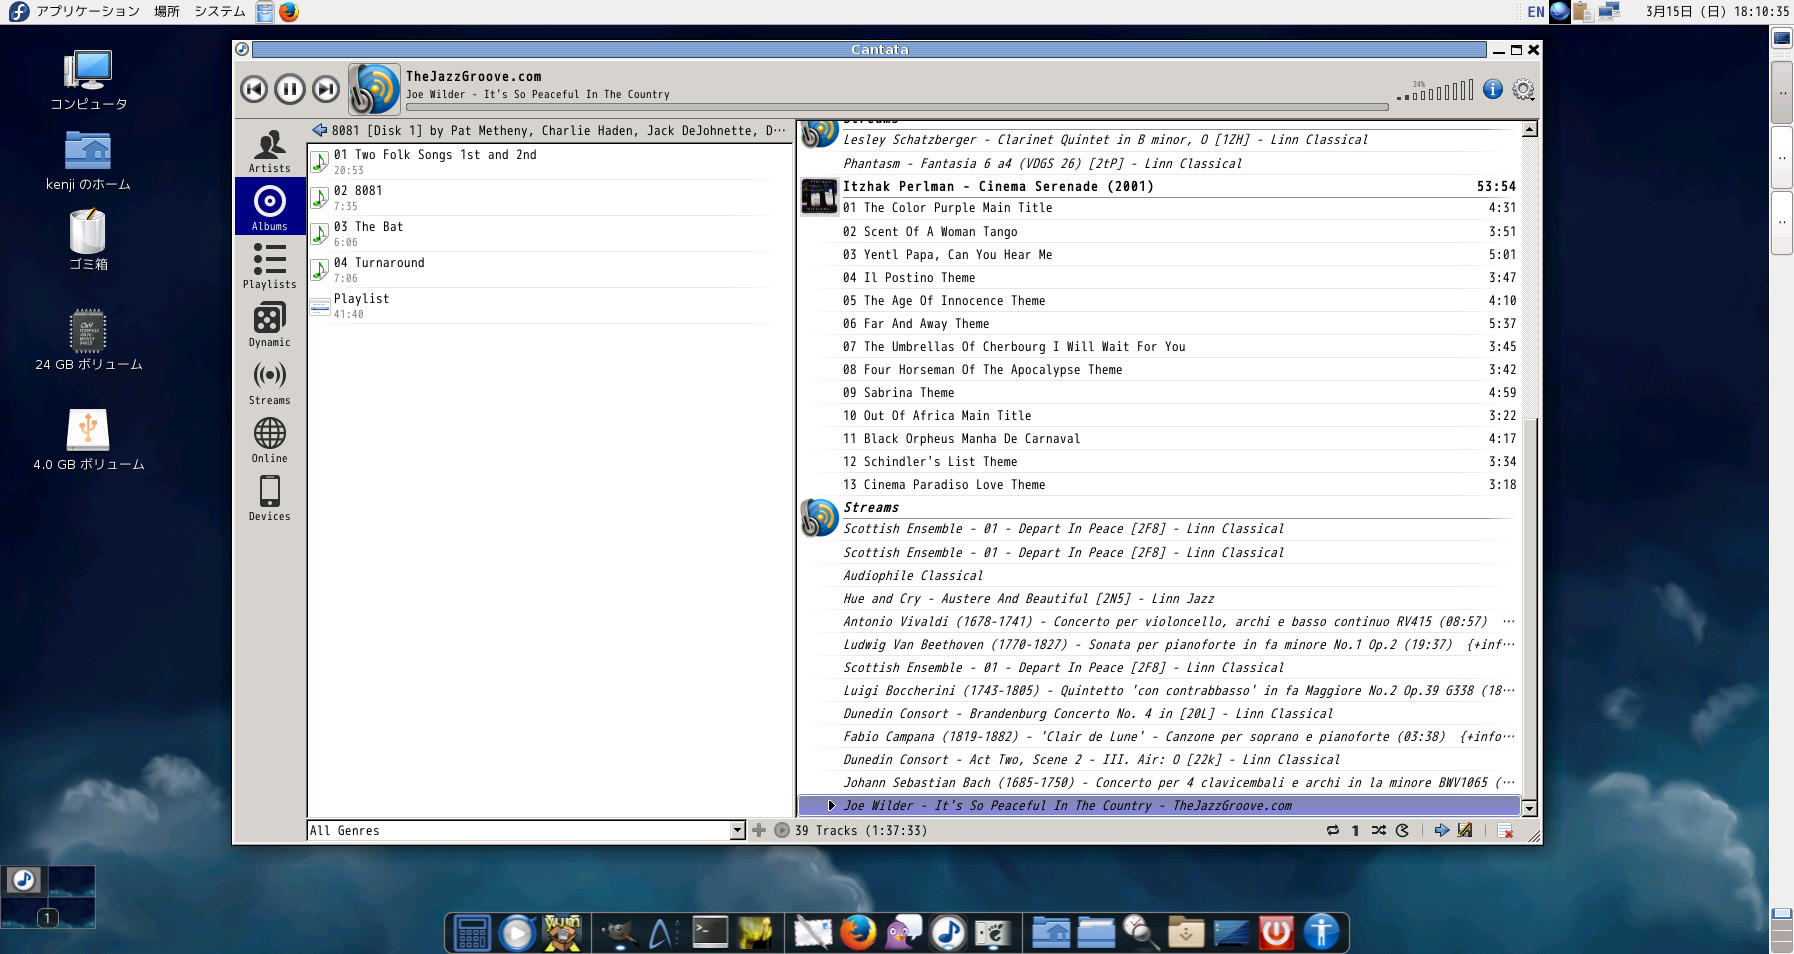Open Cantata settings via the gear icon
This screenshot has height=954, width=1794.
(x=1523, y=87)
